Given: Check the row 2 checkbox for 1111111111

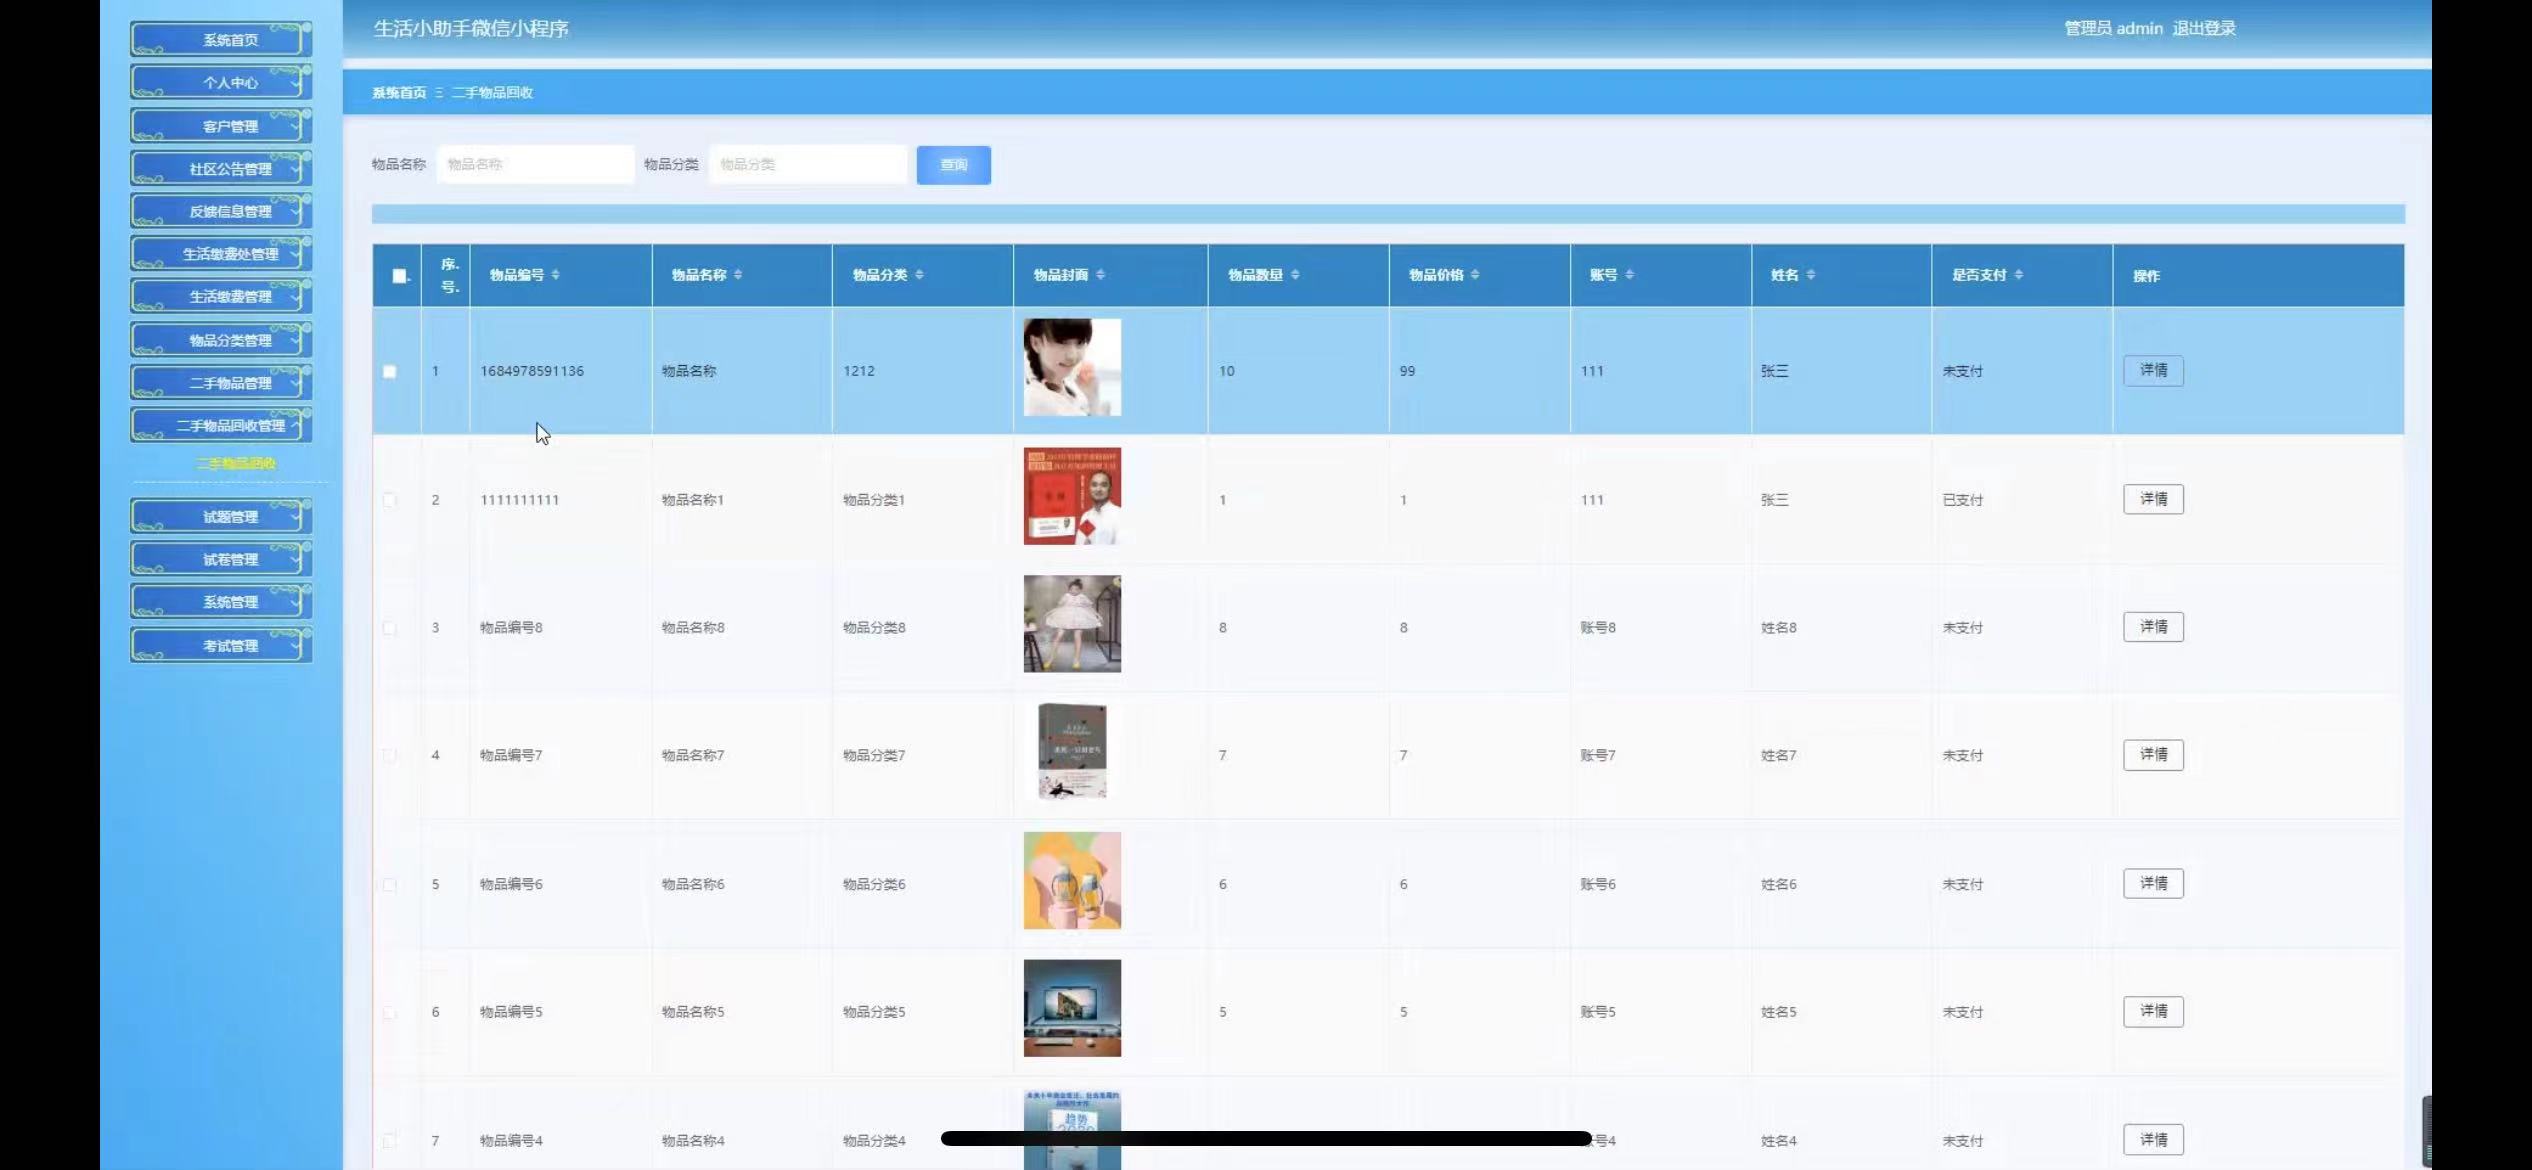Looking at the screenshot, I should [390, 500].
